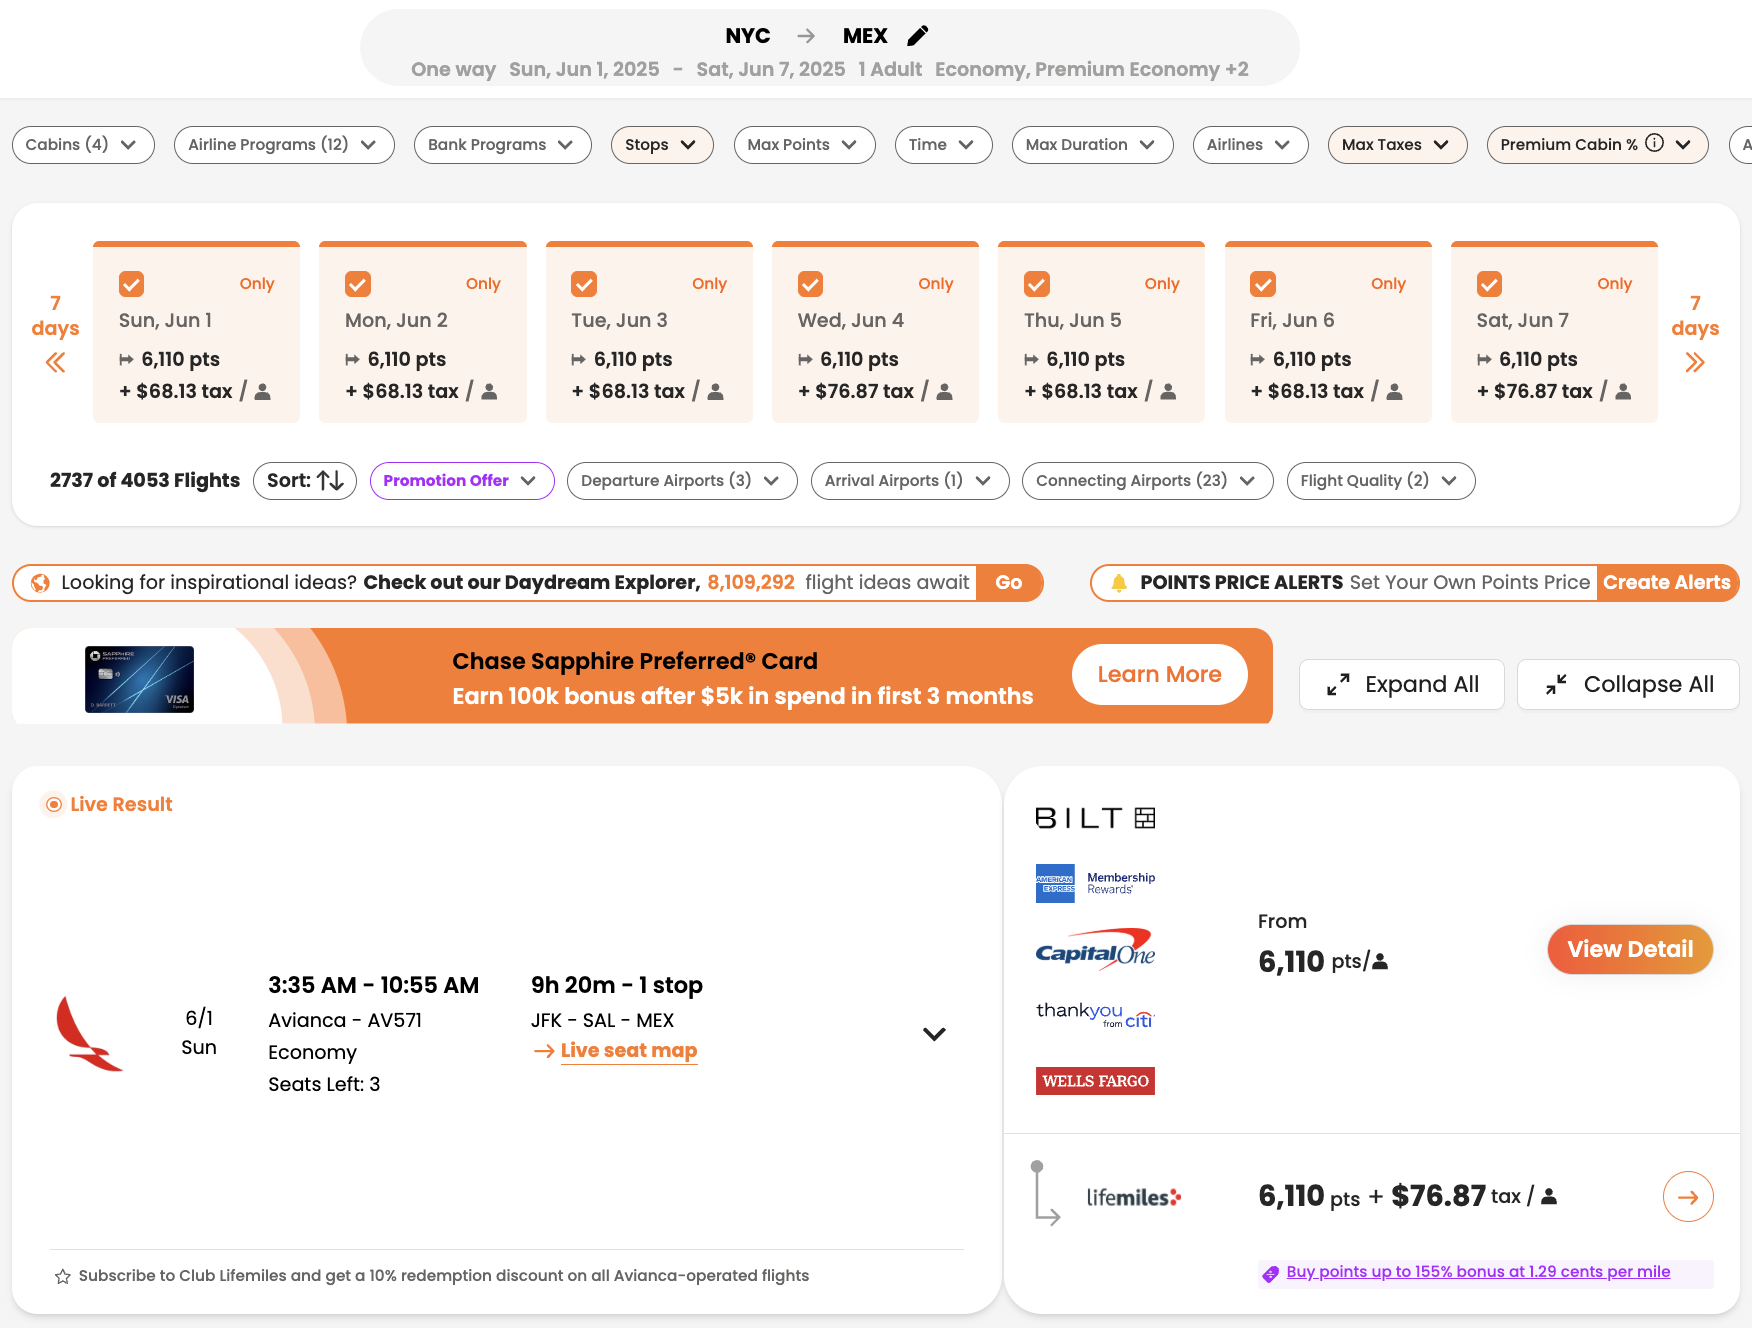Open the Max Taxes dropdown
Viewport: 1752px width, 1328px height.
pyautogui.click(x=1397, y=145)
